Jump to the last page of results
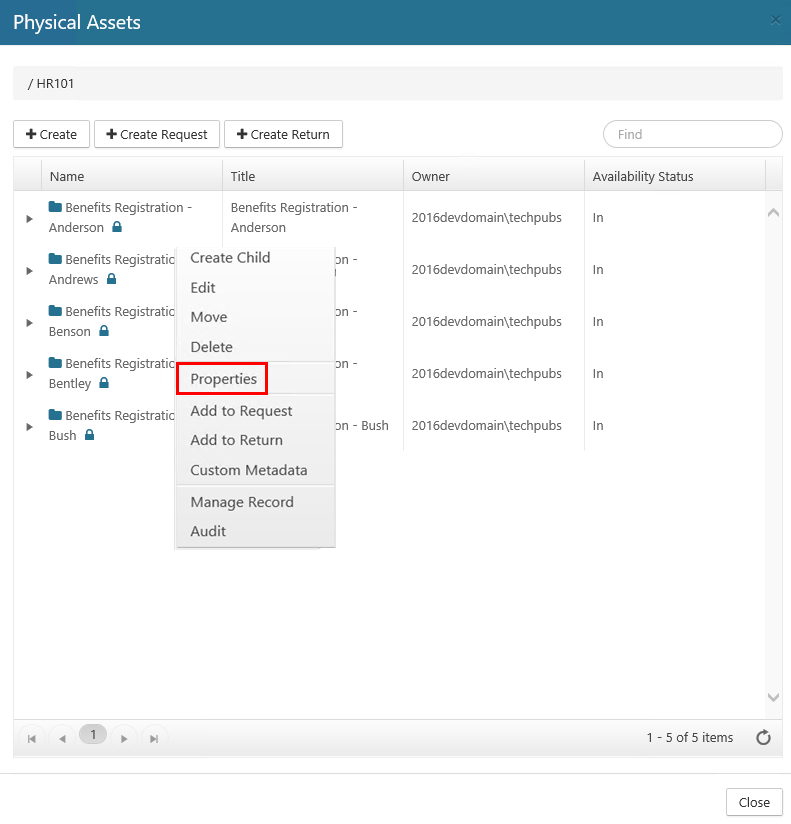Image resolution: width=791 pixels, height=824 pixels. [154, 738]
